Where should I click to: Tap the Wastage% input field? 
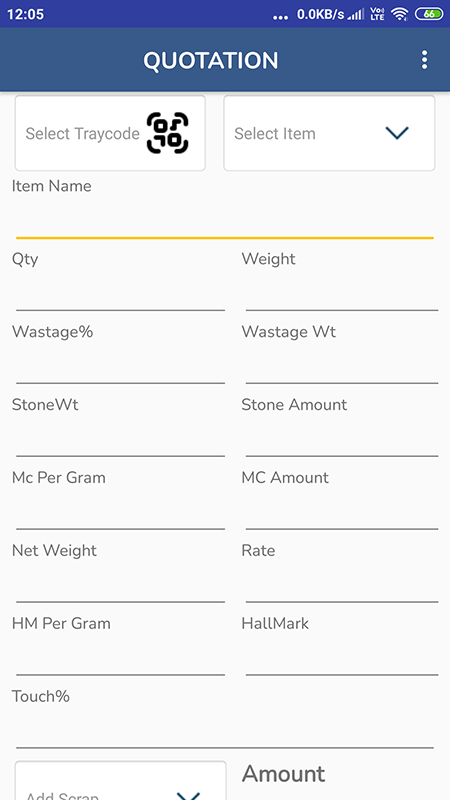(120, 364)
